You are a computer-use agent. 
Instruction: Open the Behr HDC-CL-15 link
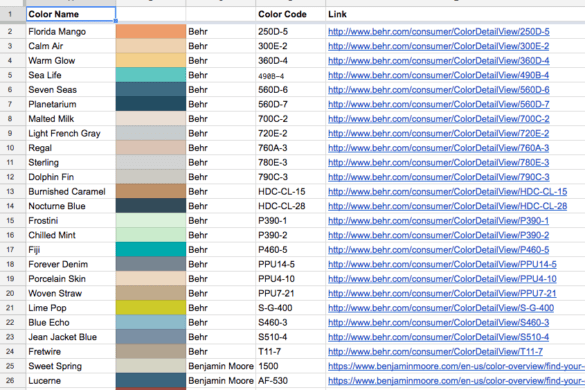(447, 192)
